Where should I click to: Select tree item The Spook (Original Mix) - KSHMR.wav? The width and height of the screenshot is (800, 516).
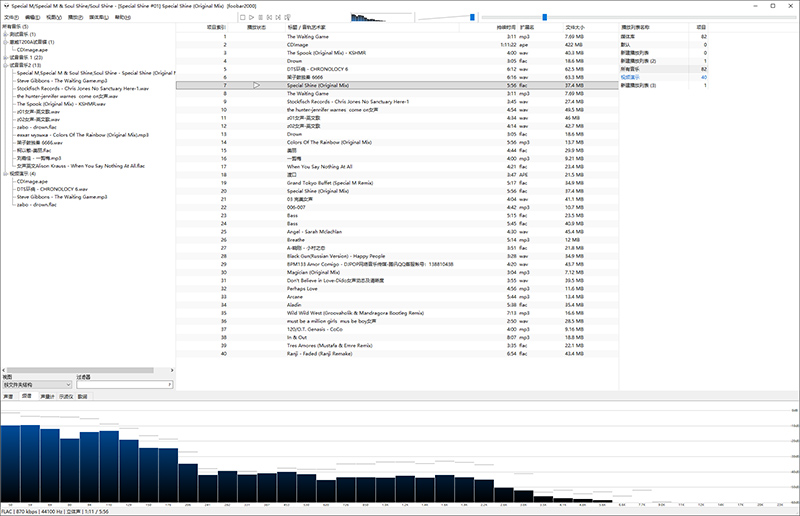[x=61, y=104]
